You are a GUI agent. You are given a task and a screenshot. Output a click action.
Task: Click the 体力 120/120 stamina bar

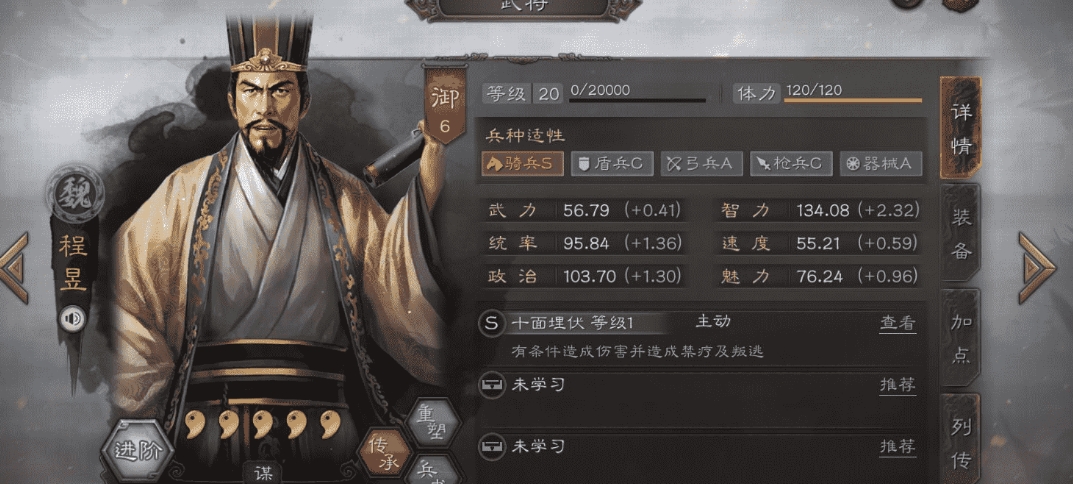pyautogui.click(x=828, y=94)
